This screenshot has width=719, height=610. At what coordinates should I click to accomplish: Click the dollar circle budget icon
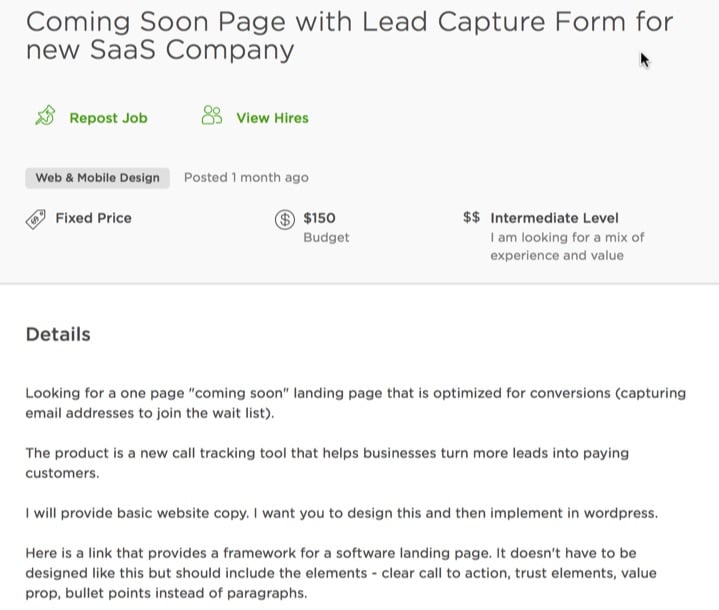point(285,220)
